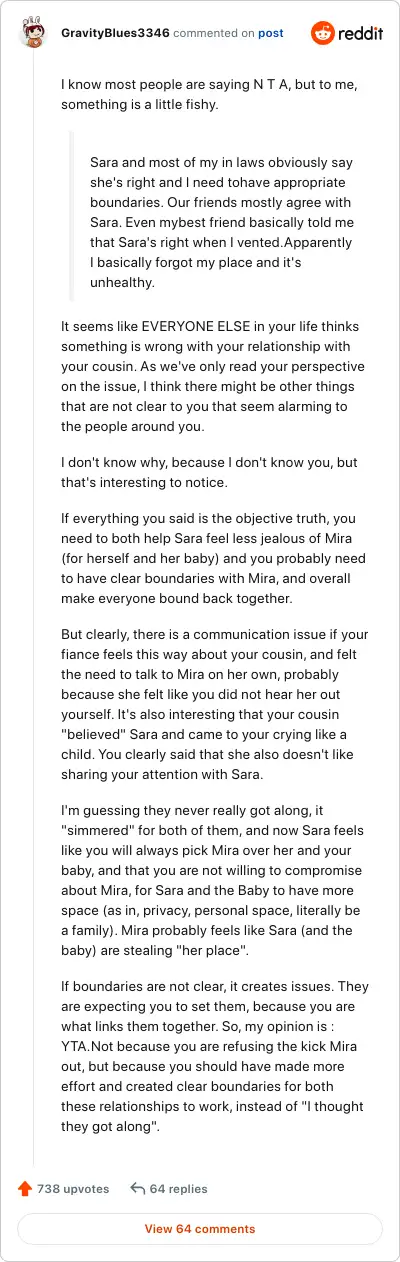Image resolution: width=400 pixels, height=1262 pixels.
Task: Click the "738 upvotes" count label
Action: tap(73, 1189)
